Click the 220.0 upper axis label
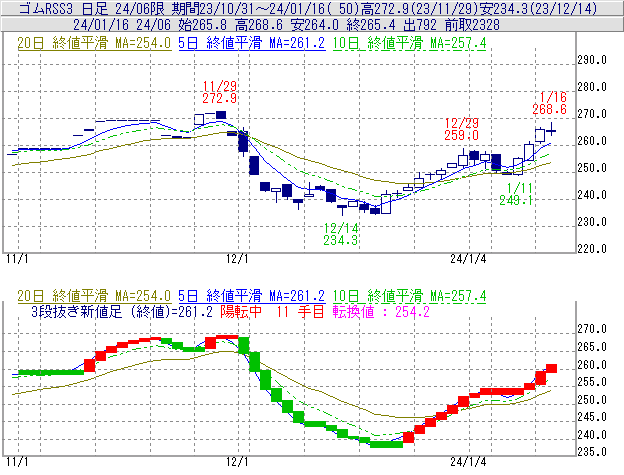This screenshot has width=624, height=475. coord(592,249)
